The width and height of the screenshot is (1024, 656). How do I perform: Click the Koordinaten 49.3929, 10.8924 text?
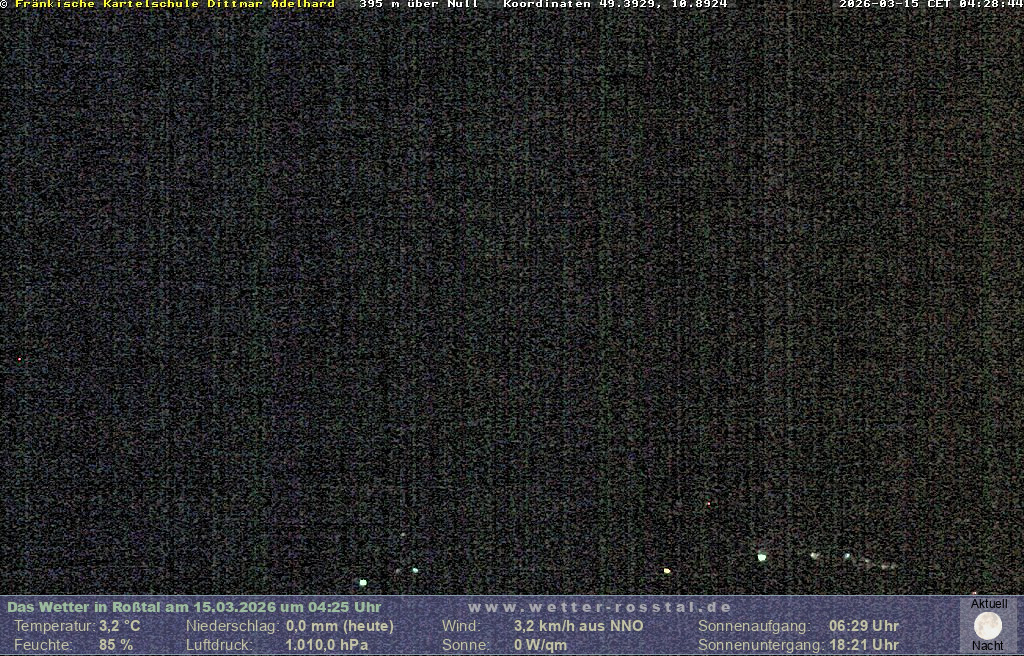click(615, 4)
